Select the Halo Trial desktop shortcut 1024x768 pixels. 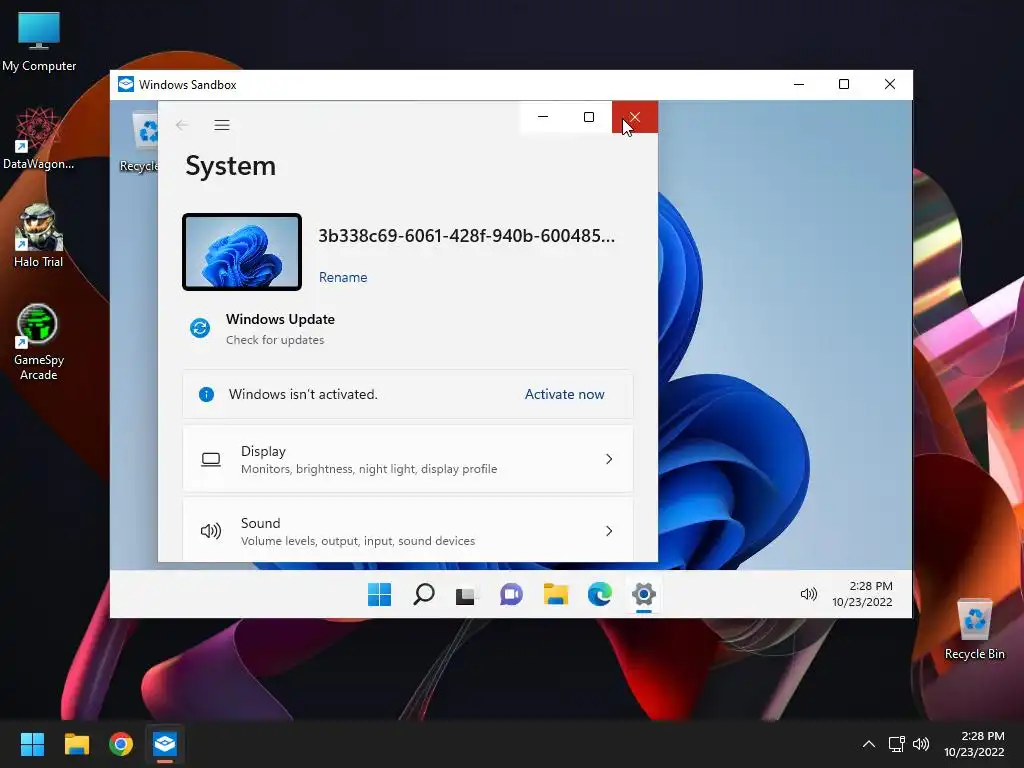tap(39, 236)
